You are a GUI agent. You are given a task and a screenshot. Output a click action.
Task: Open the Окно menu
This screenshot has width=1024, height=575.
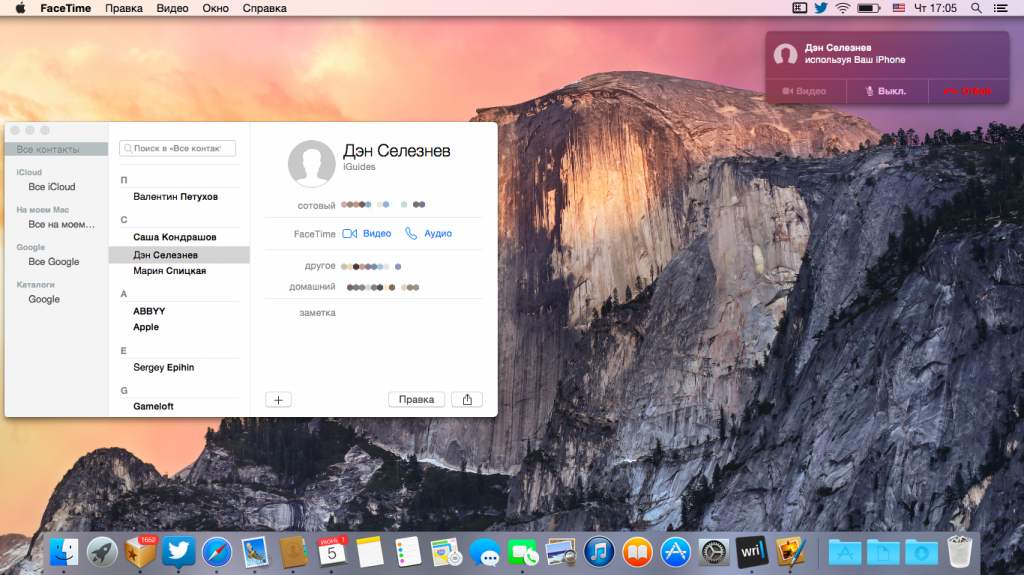(x=216, y=8)
